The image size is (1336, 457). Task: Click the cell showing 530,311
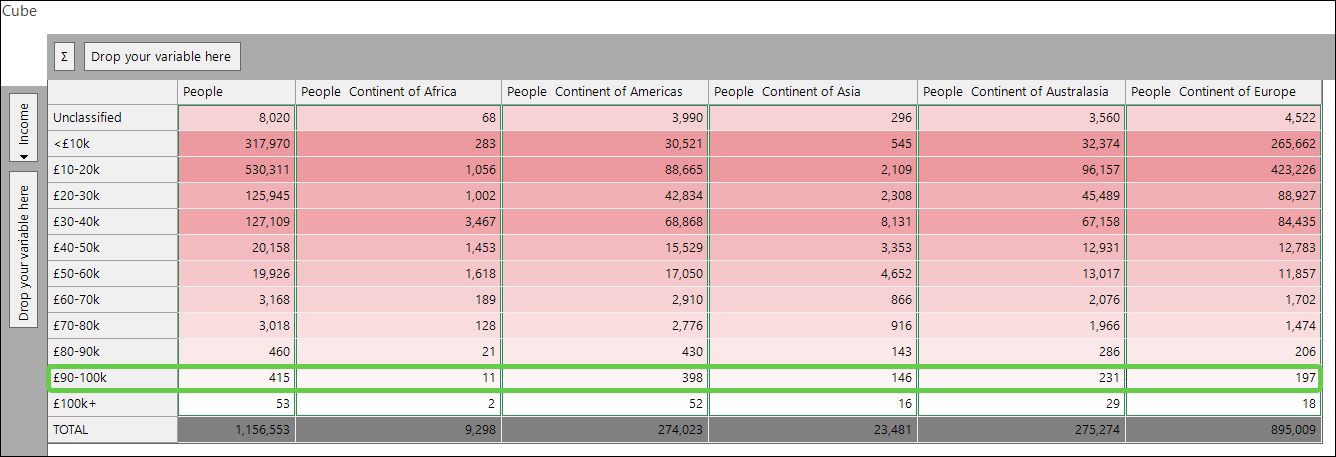tap(236, 169)
